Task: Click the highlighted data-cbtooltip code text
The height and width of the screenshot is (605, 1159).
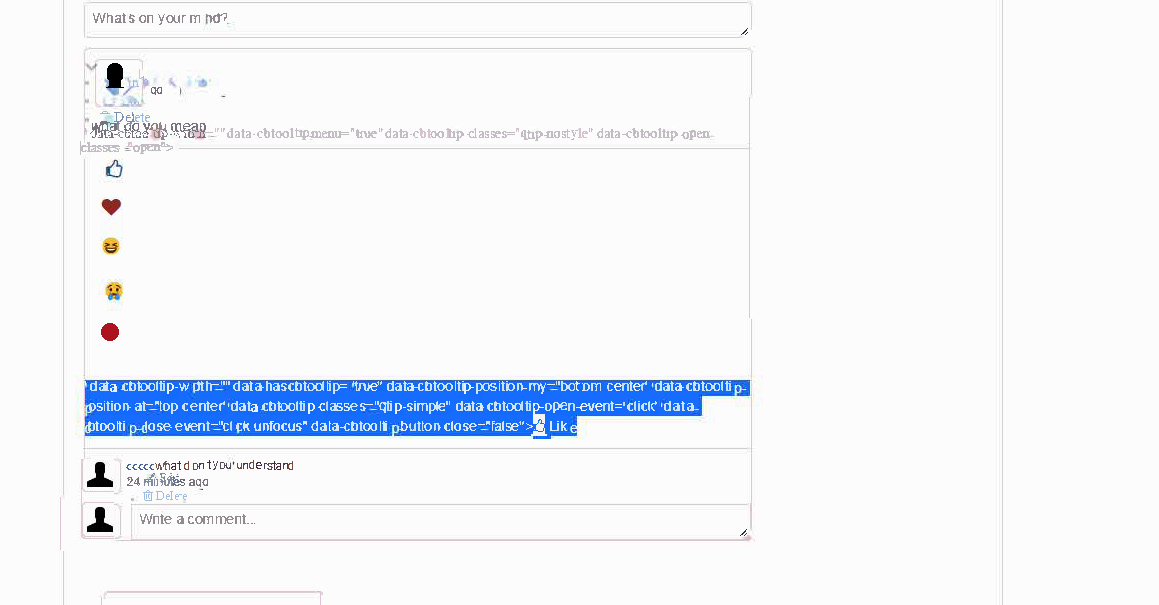Action: point(418,406)
